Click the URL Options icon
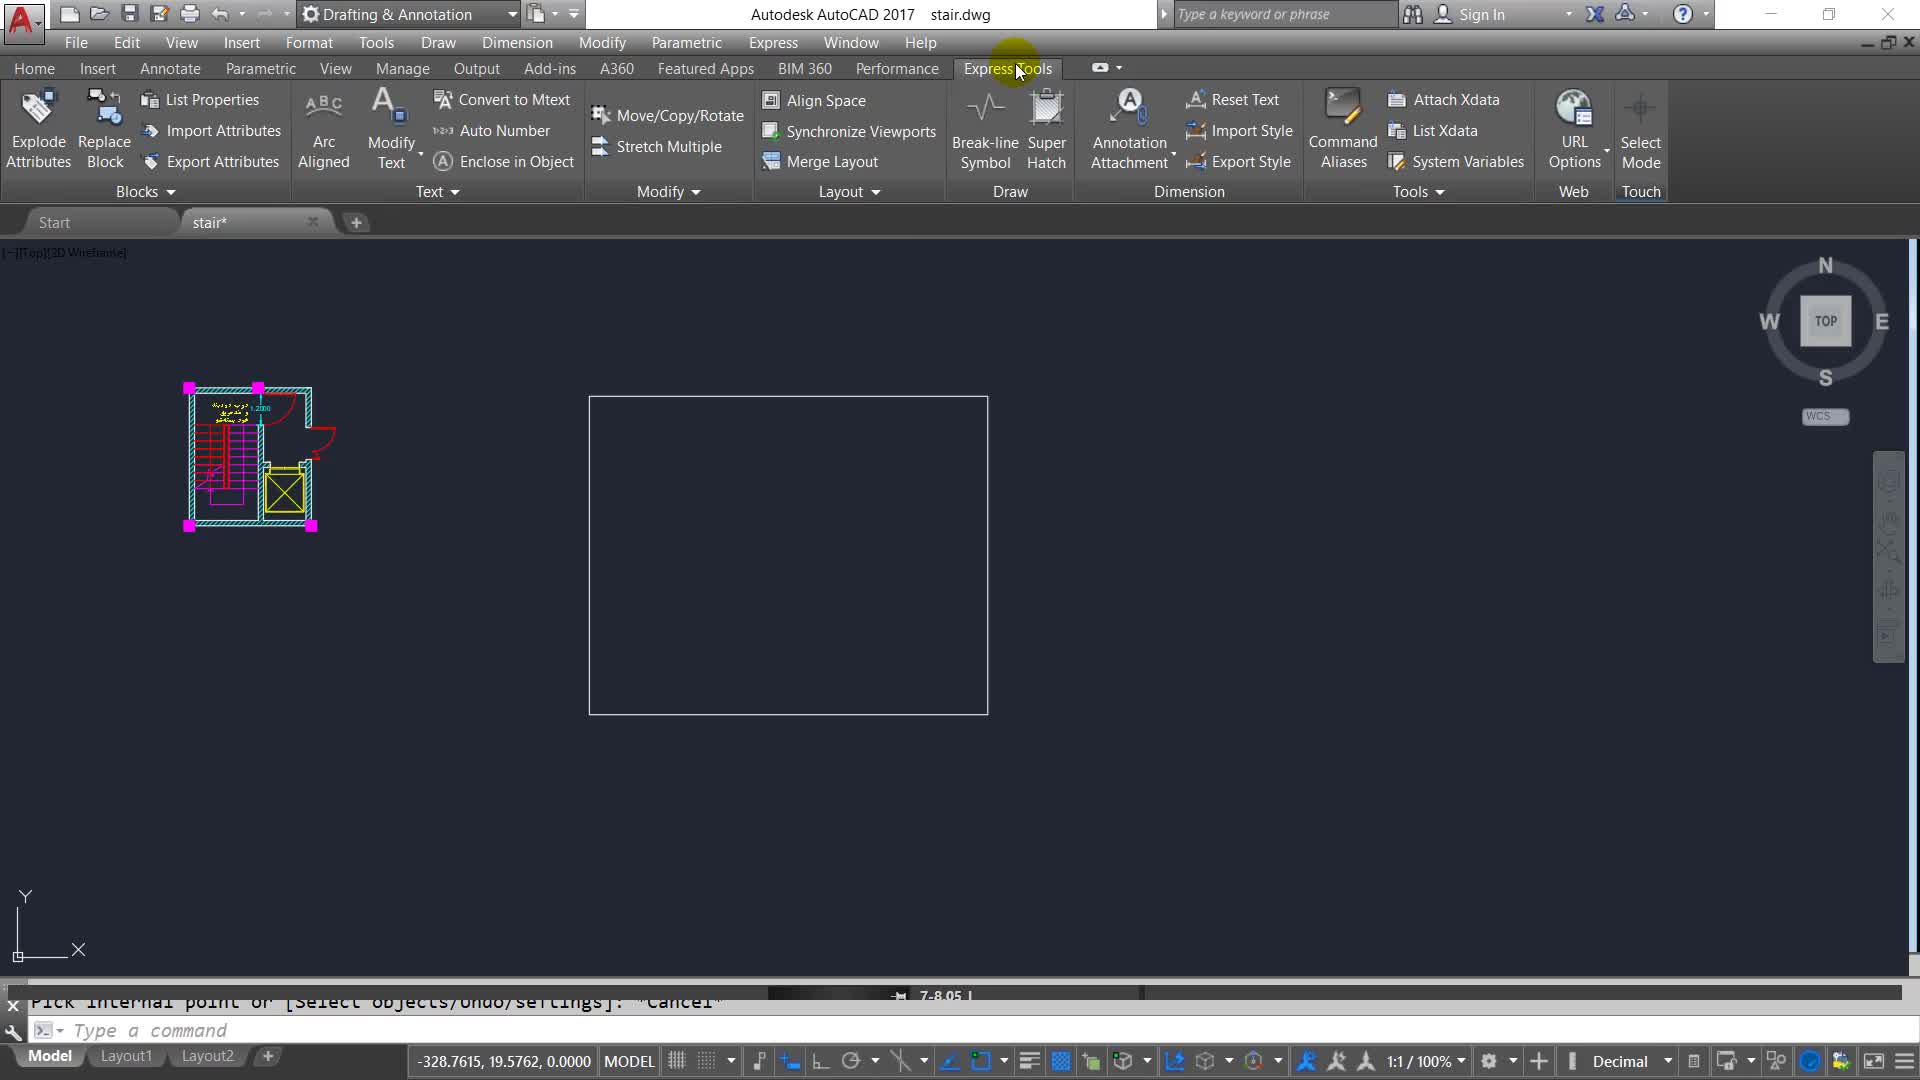The height and width of the screenshot is (1080, 1920). pos(1573,130)
